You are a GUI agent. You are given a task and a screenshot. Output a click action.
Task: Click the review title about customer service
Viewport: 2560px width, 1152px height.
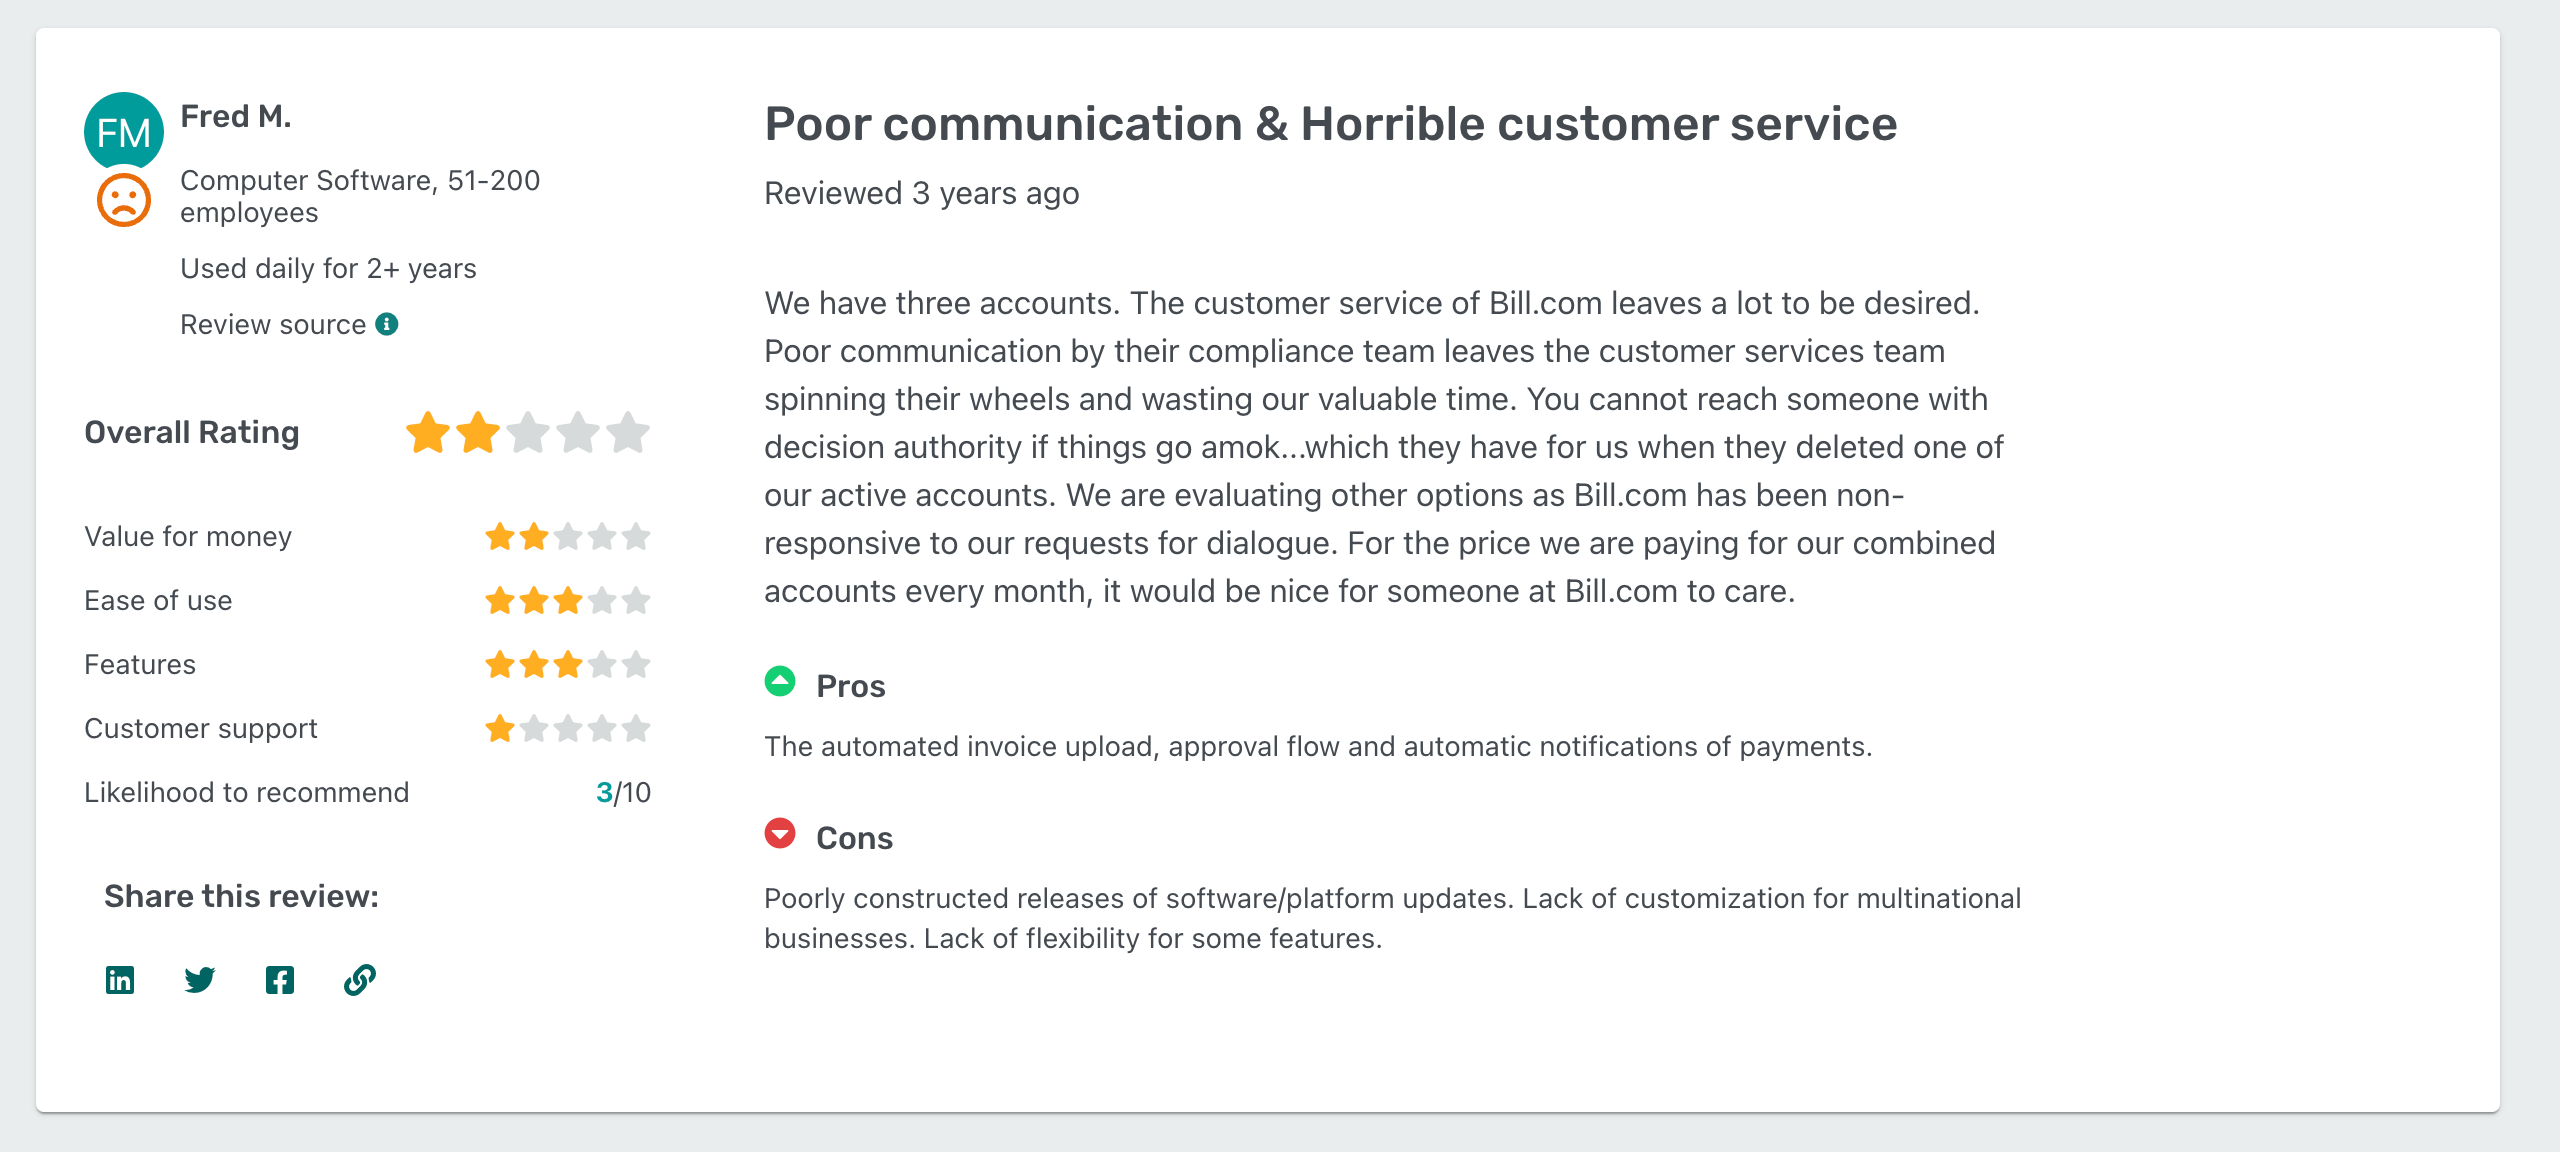coord(1330,123)
